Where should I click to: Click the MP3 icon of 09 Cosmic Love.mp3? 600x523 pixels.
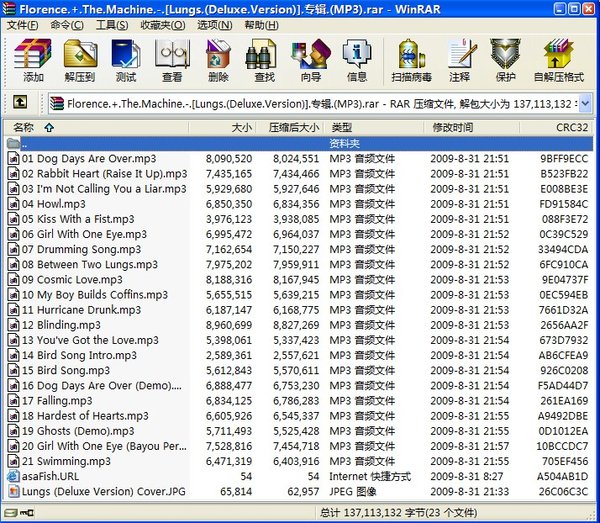pos(13,280)
